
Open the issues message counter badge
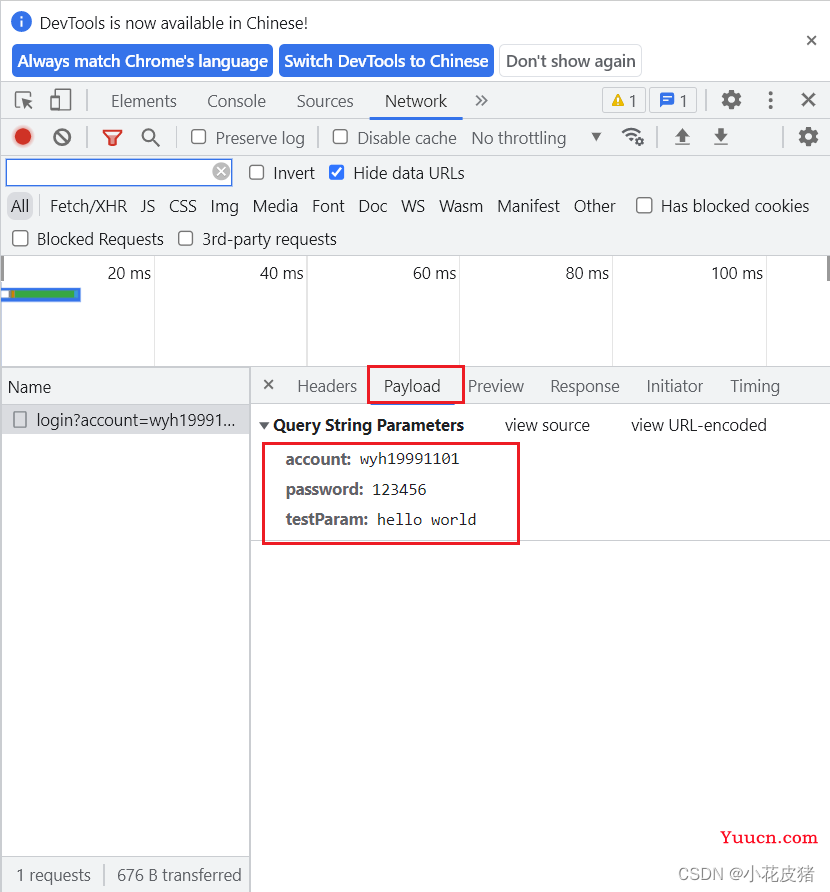(x=673, y=101)
